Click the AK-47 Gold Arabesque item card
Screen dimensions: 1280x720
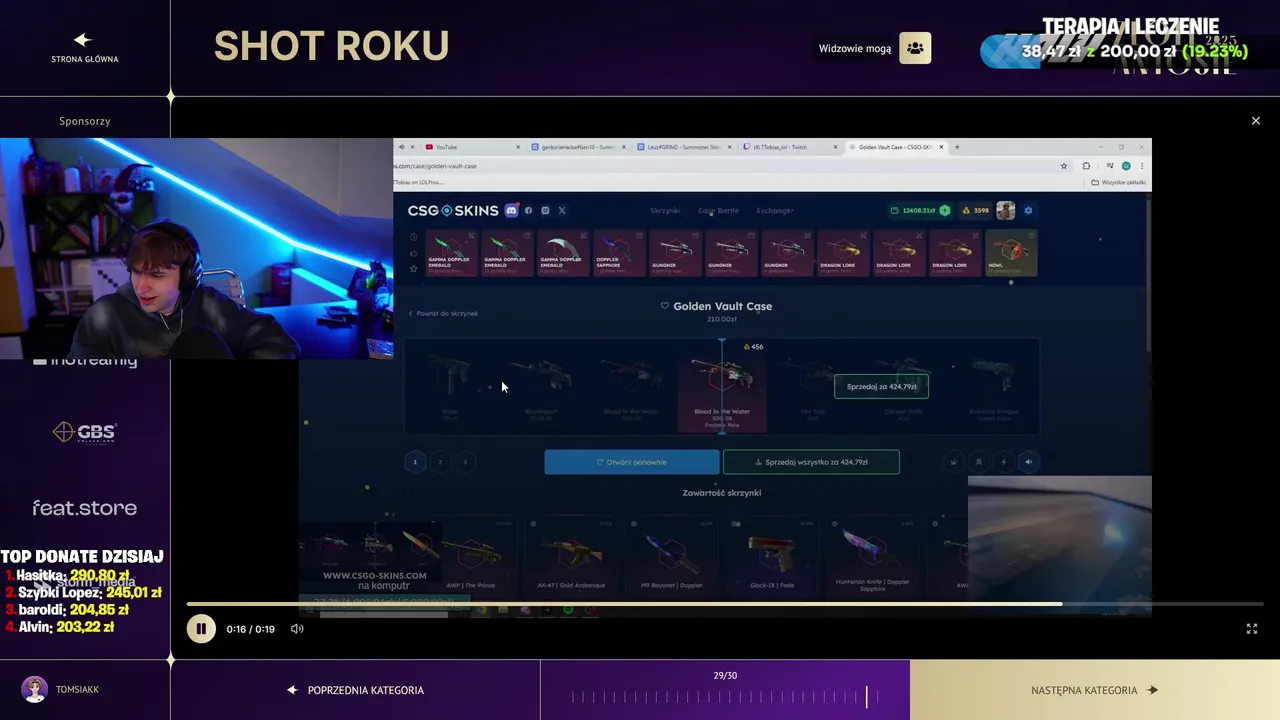(x=571, y=556)
